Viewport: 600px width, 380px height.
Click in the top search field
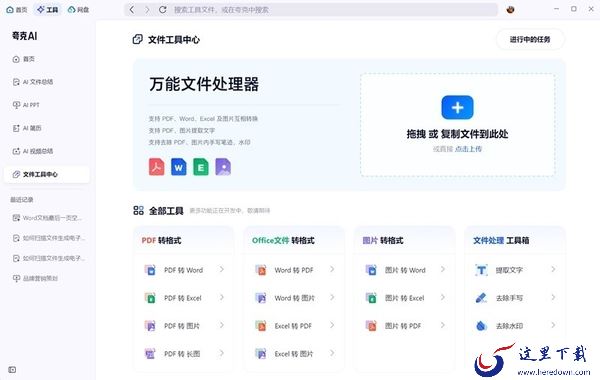click(x=311, y=10)
